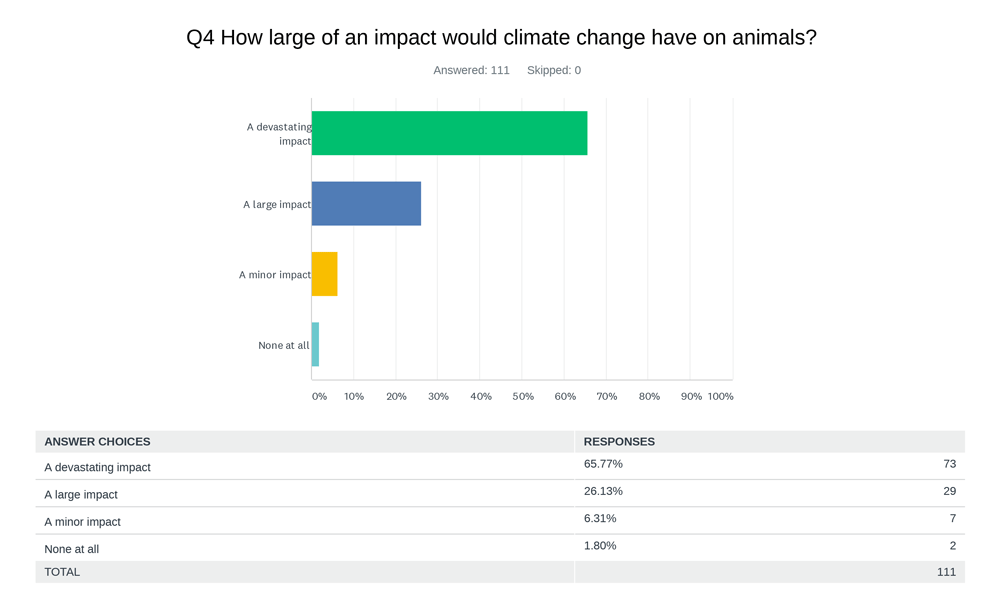Click the 'ANSWER CHOICES' column header
The height and width of the screenshot is (615, 1000).
pos(97,442)
